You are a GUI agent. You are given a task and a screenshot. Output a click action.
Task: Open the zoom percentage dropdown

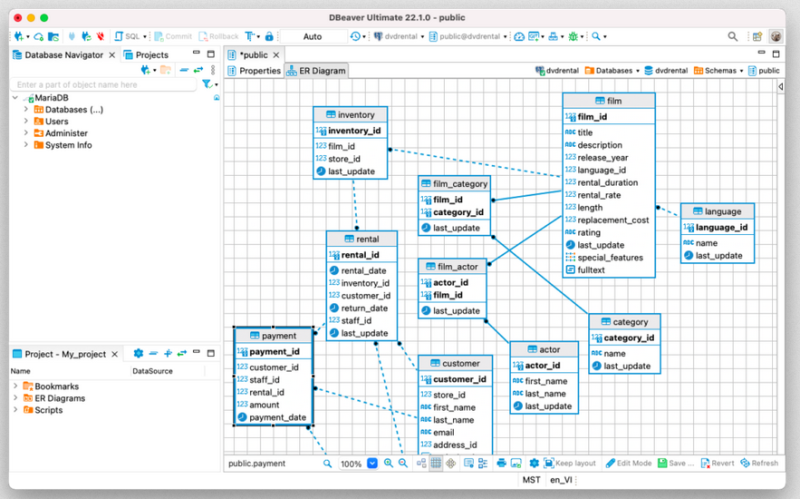(372, 464)
